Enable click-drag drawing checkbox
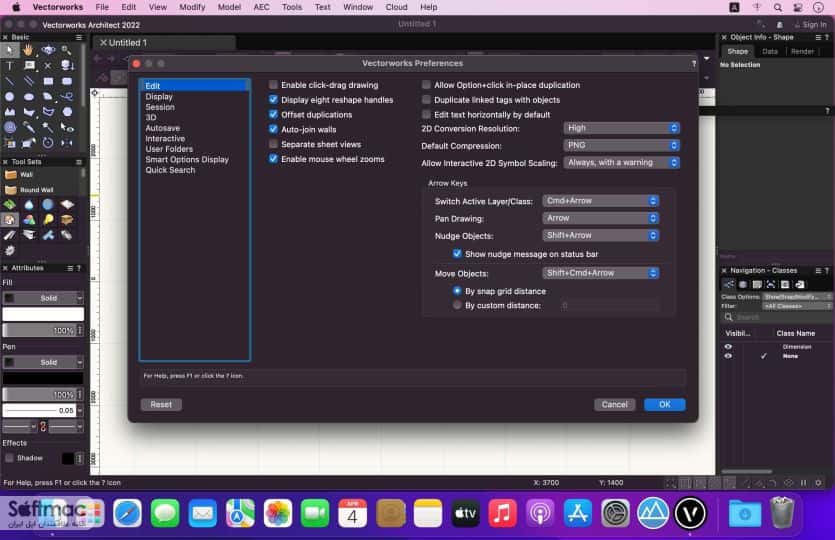Viewport: 835px width, 540px height. tap(273, 85)
